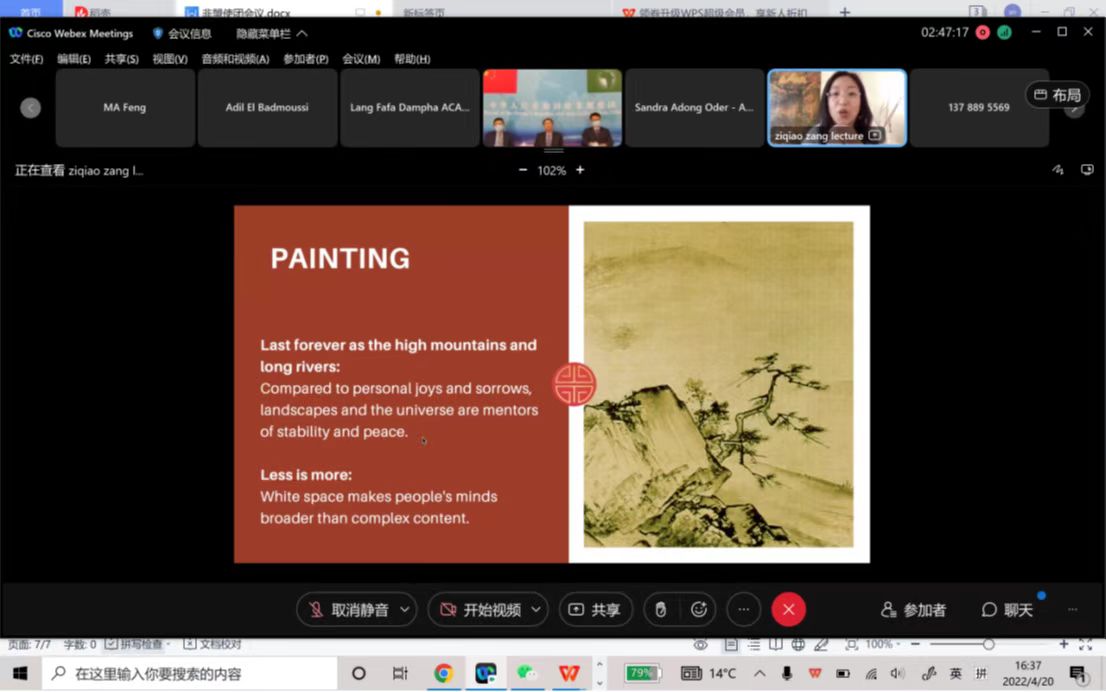Screen dimensions: 1106x692
Task: Zoom out shared content with minus
Action: 523,170
